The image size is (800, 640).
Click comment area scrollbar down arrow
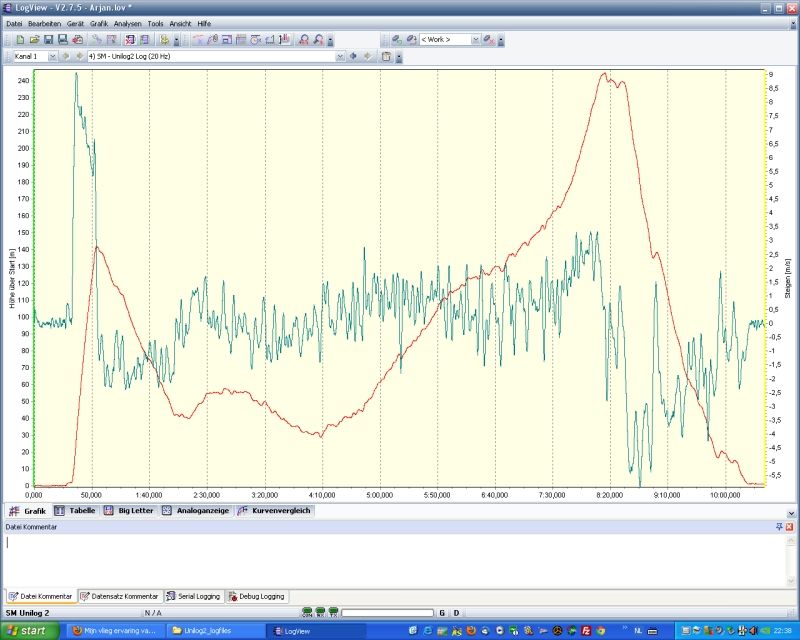791,581
